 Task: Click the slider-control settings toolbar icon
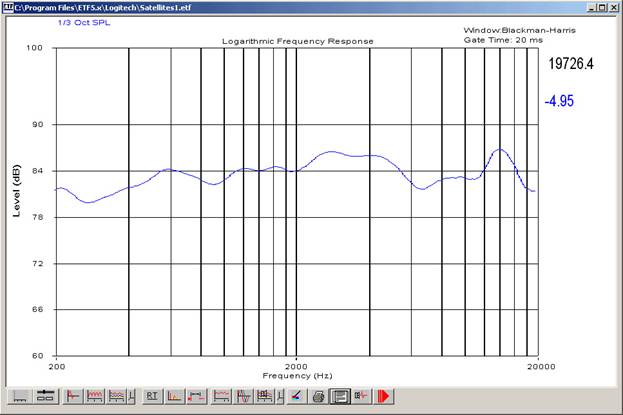click(45, 396)
